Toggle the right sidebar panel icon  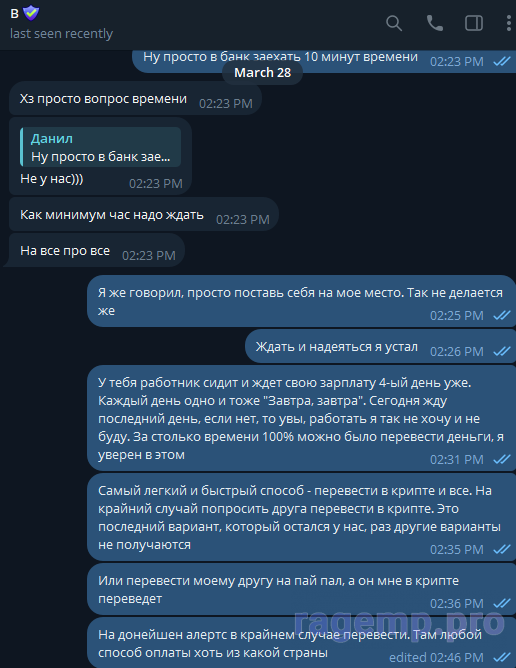pos(473,23)
